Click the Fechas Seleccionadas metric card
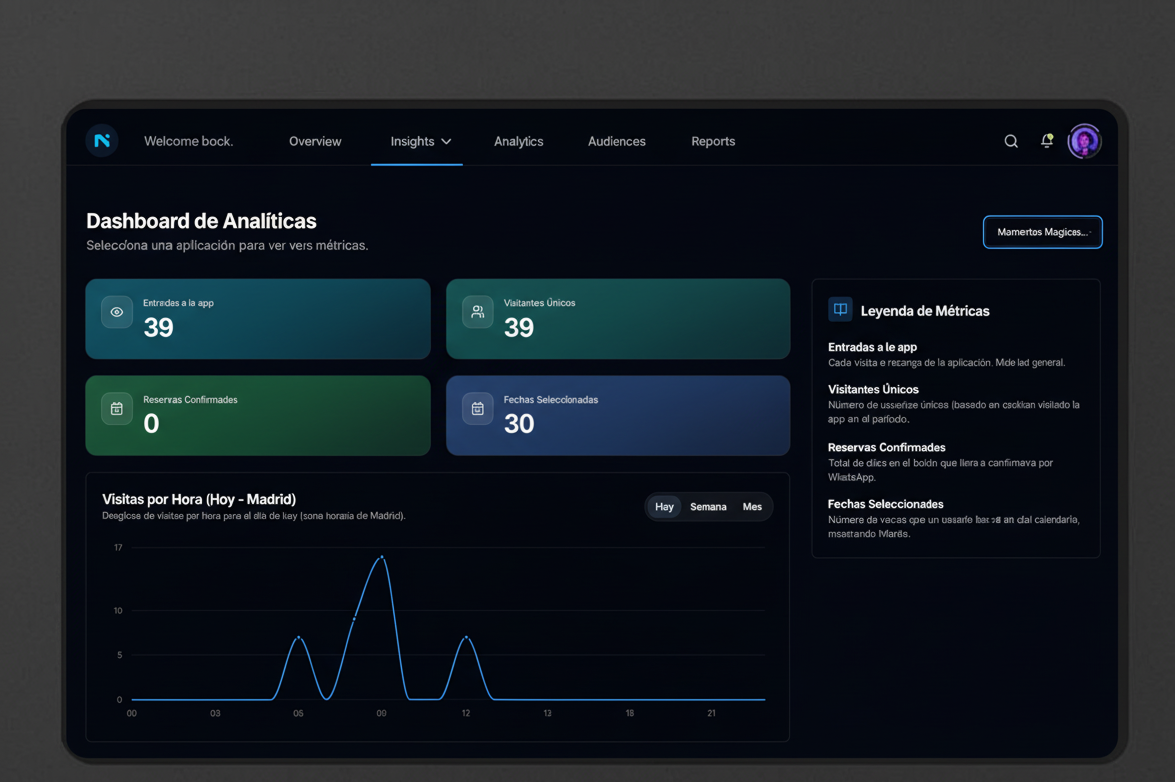 click(x=617, y=415)
